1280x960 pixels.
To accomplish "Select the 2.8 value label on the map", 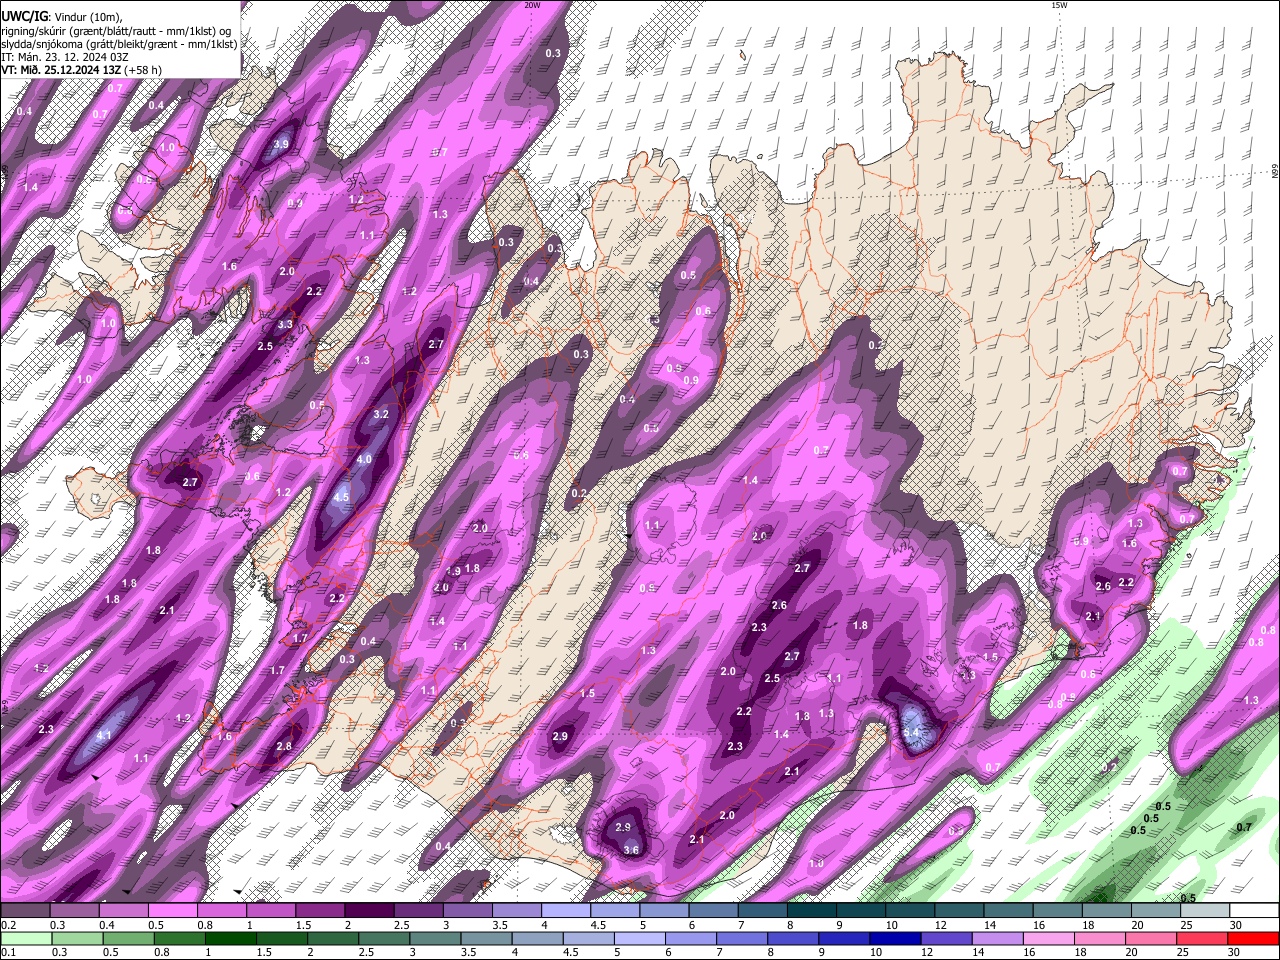I will (x=284, y=747).
